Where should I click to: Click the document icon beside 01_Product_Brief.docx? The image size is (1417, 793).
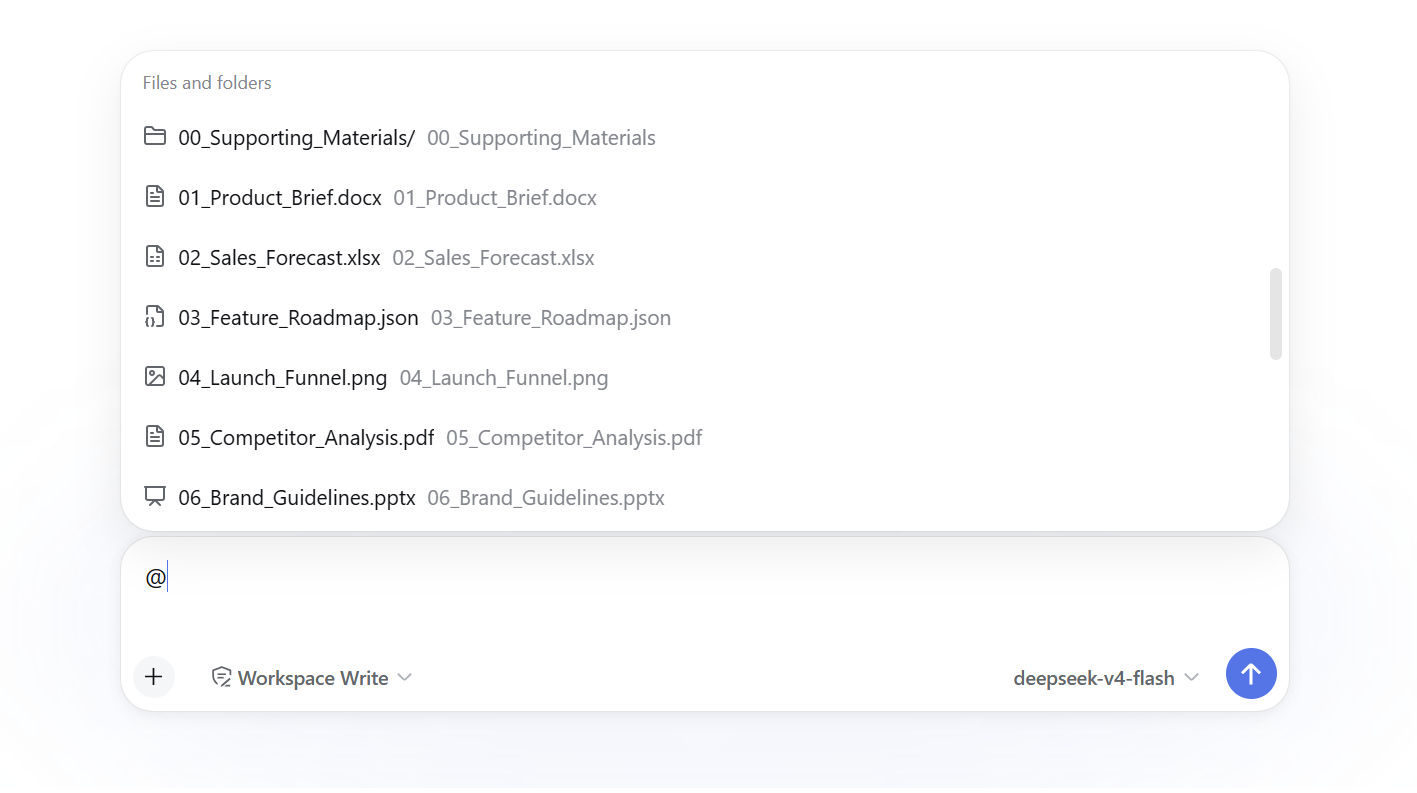tap(154, 196)
